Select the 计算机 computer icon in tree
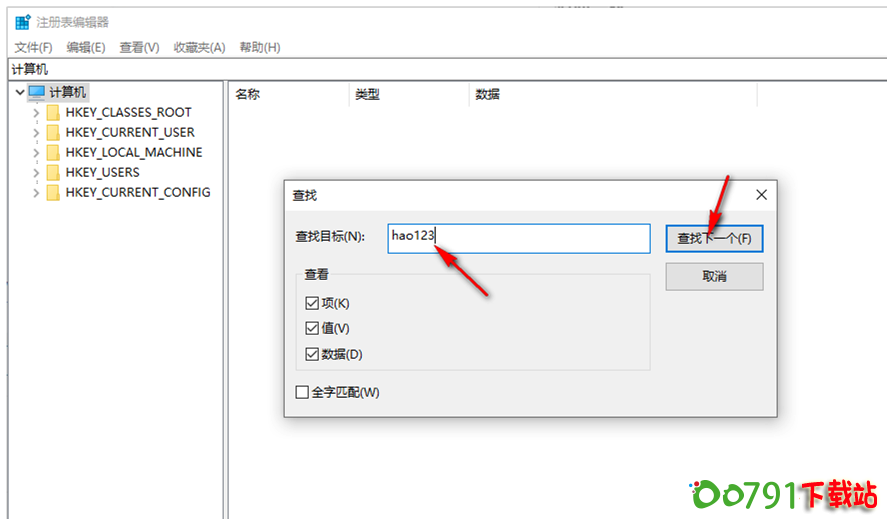Image resolution: width=887 pixels, height=519 pixels. point(36,92)
